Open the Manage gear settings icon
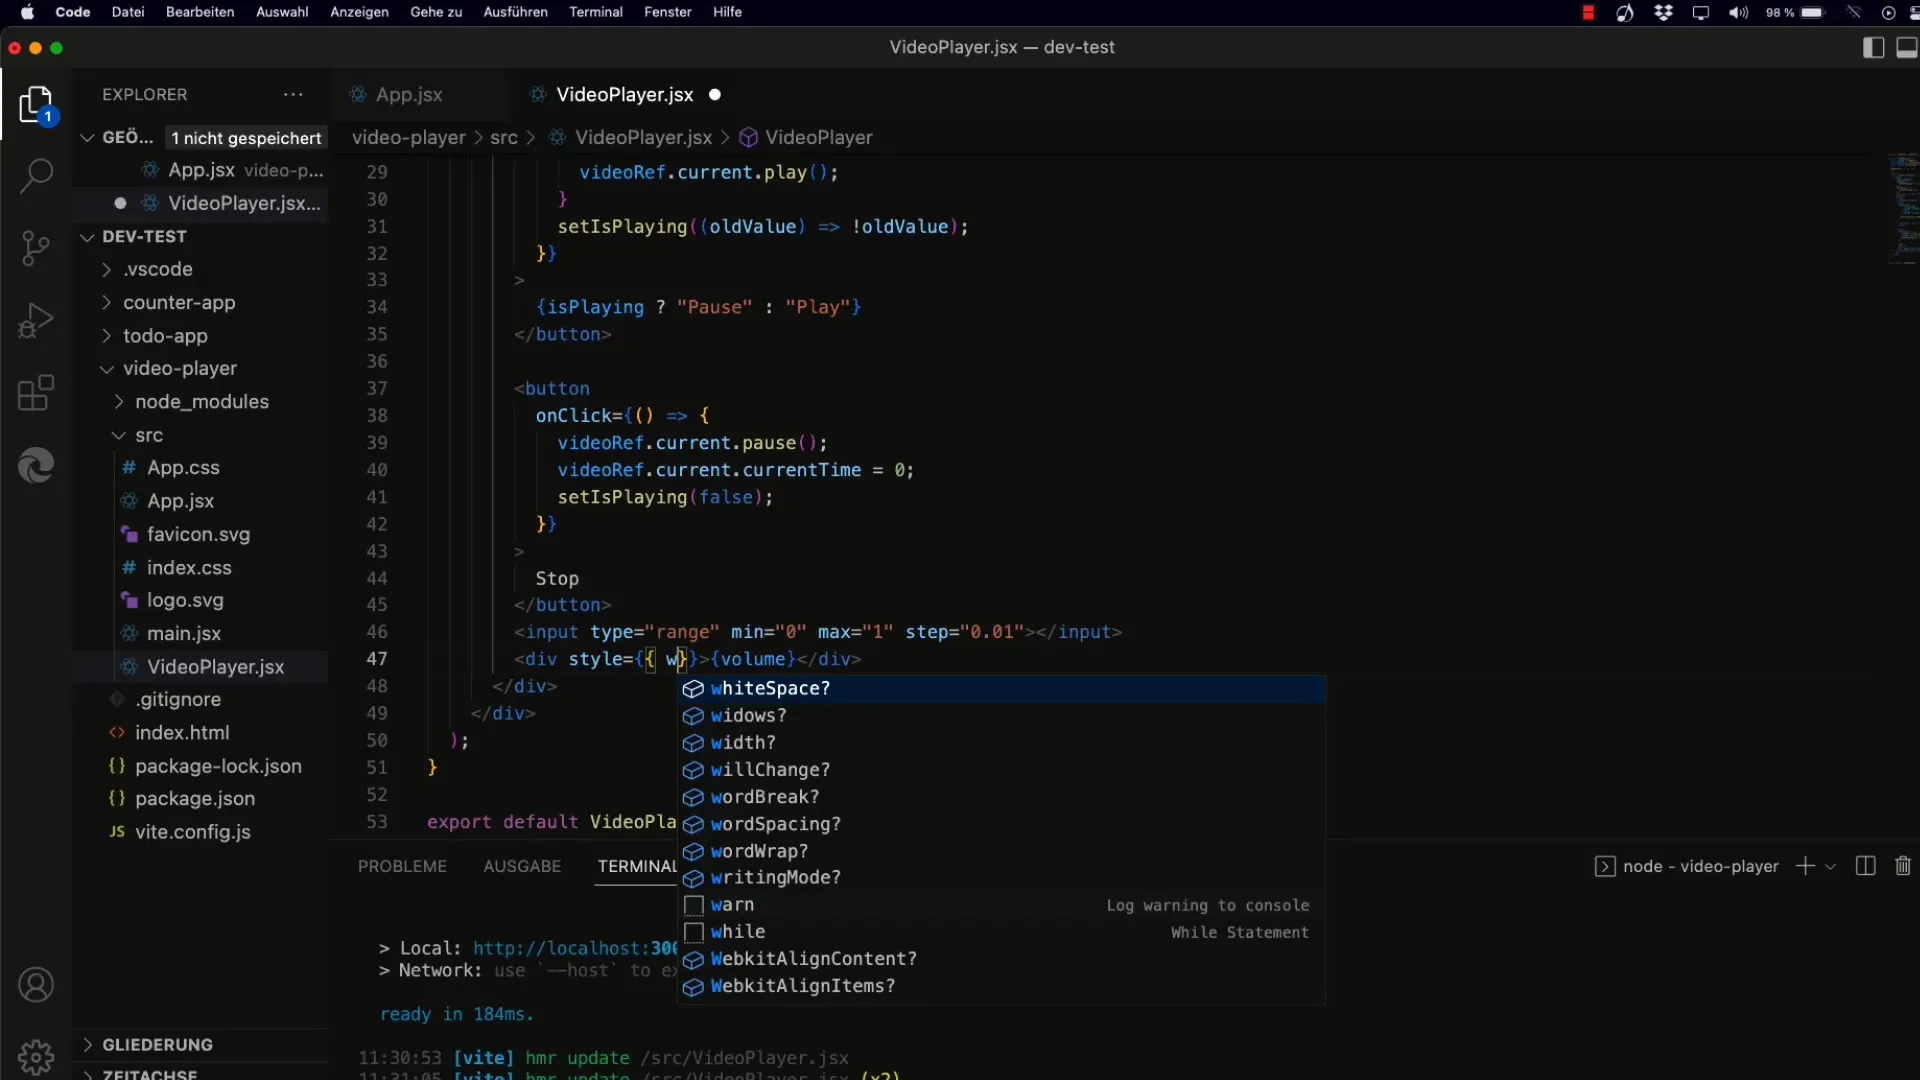The image size is (1920, 1080). click(36, 1056)
